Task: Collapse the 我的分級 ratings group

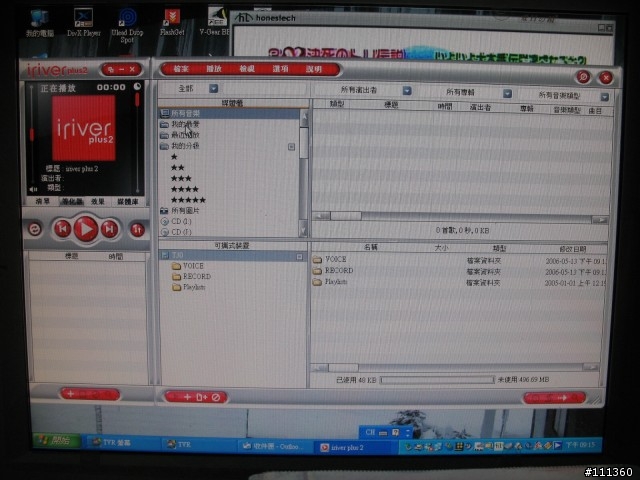Action: [x=291, y=147]
